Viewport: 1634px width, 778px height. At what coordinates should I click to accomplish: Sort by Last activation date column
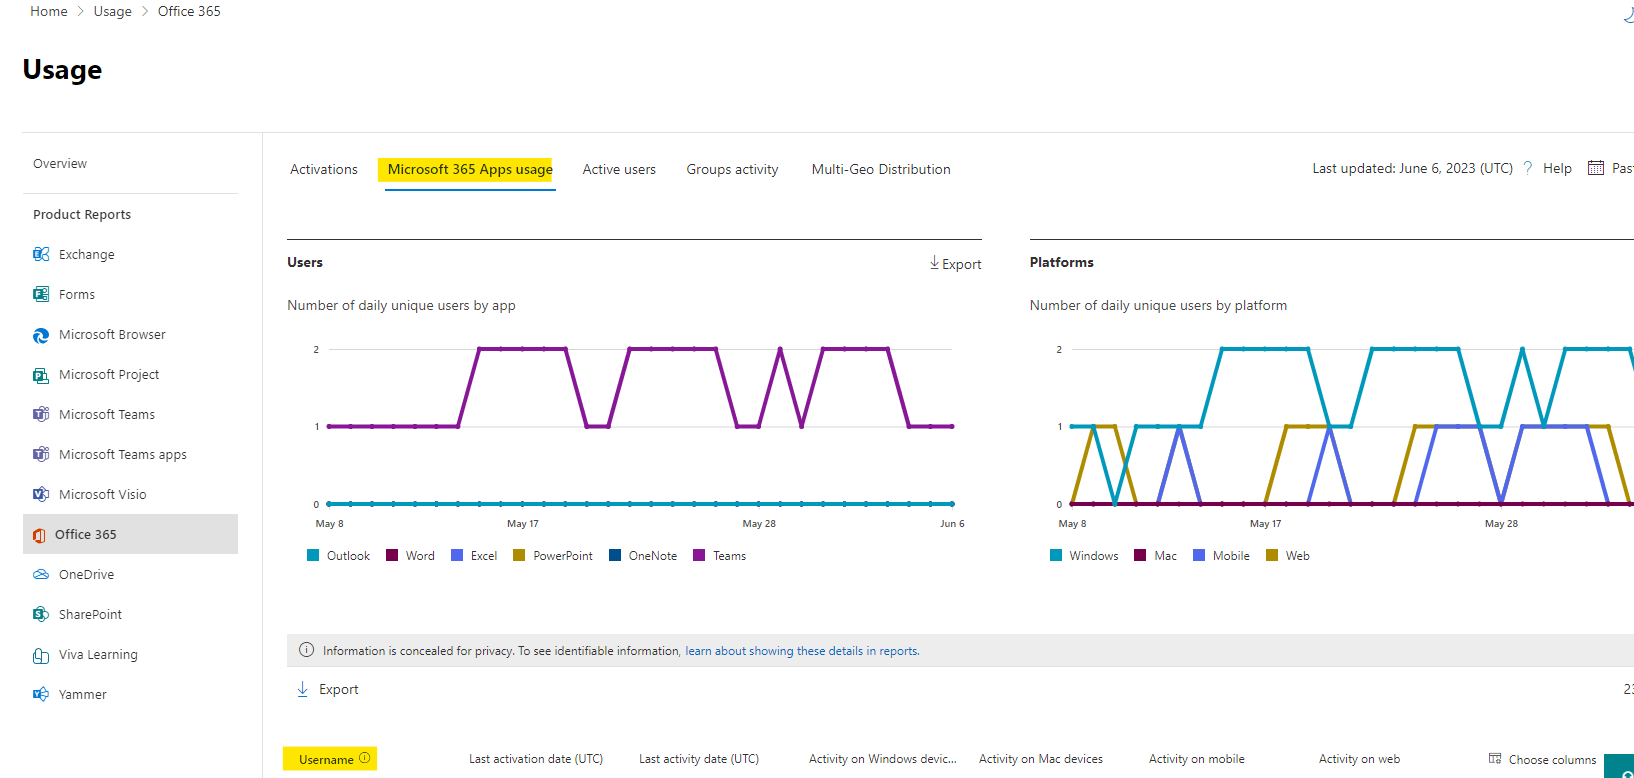[x=536, y=759]
